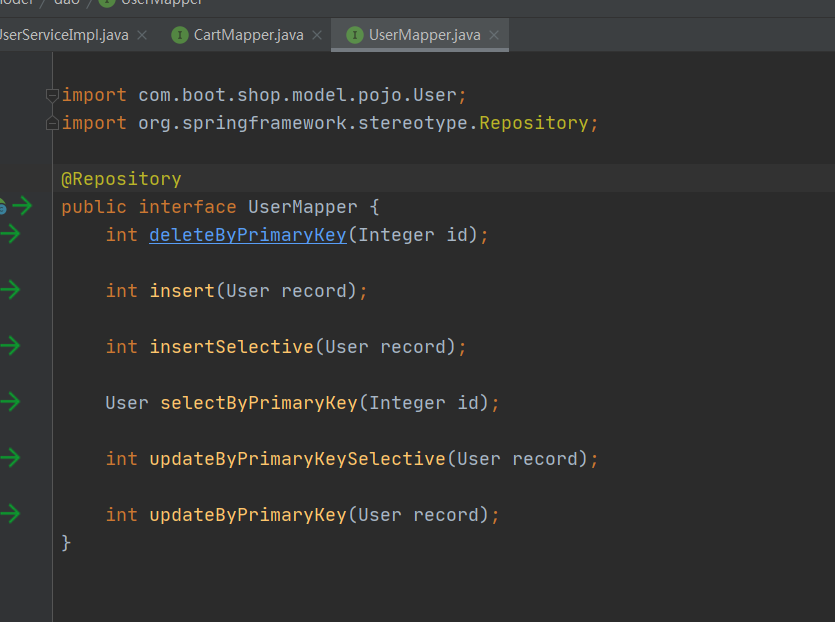Click the selectByPrimaryKey method name
Screen dimensions: 835x622
click(x=259, y=403)
